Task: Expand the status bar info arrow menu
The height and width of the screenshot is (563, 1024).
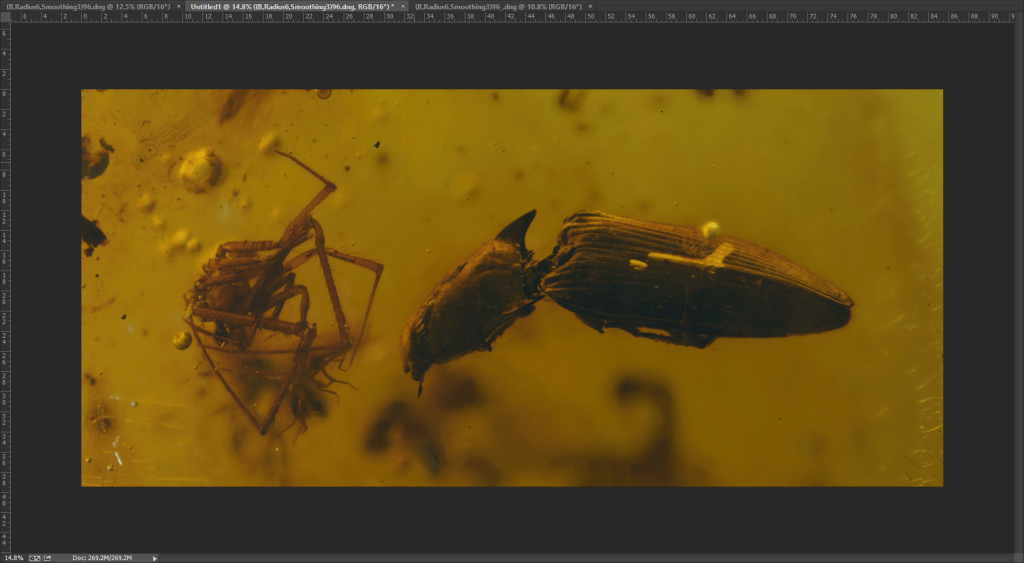Action: [x=154, y=557]
